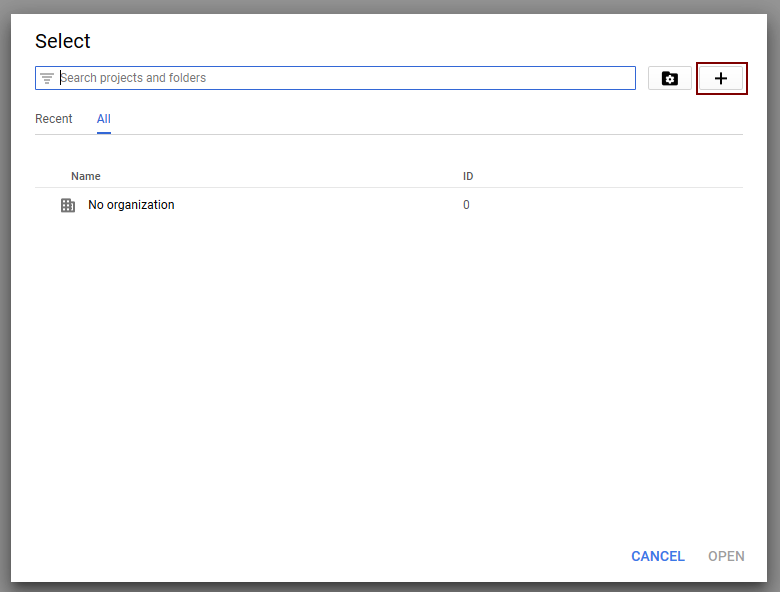Switch to the Recent tab
The image size is (780, 592).
click(x=54, y=119)
